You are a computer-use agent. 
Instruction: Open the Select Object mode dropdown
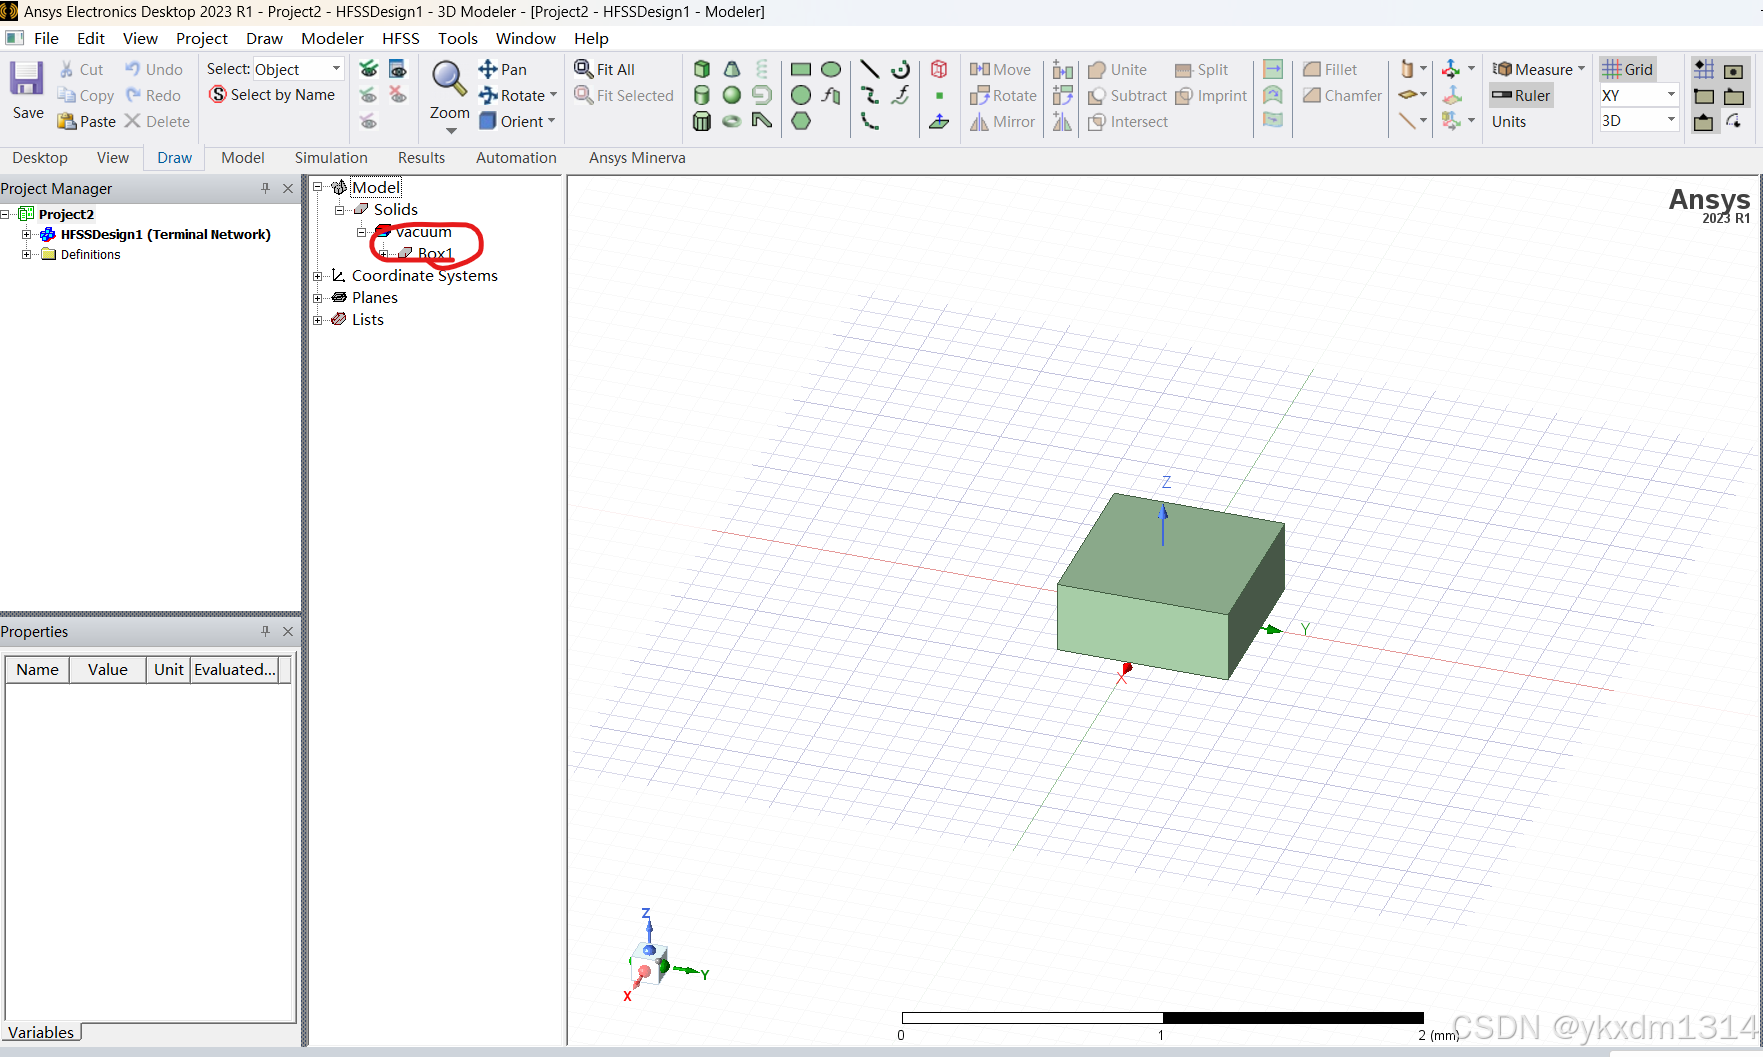click(x=337, y=69)
